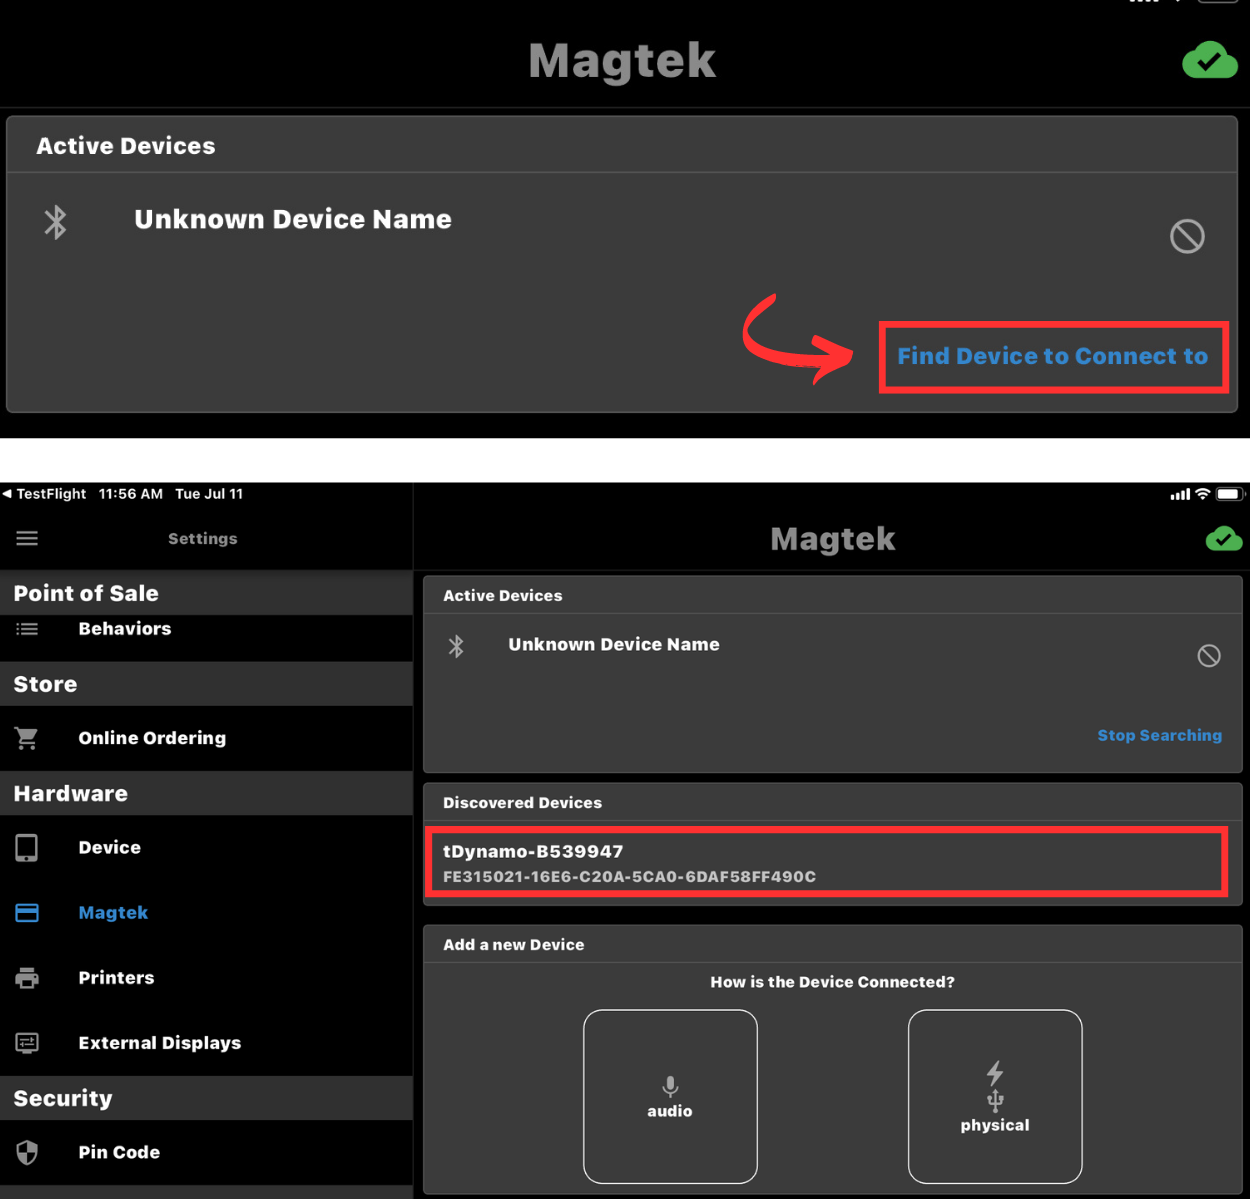Click the Magtek card icon in sidebar
The height and width of the screenshot is (1199, 1250).
27,913
